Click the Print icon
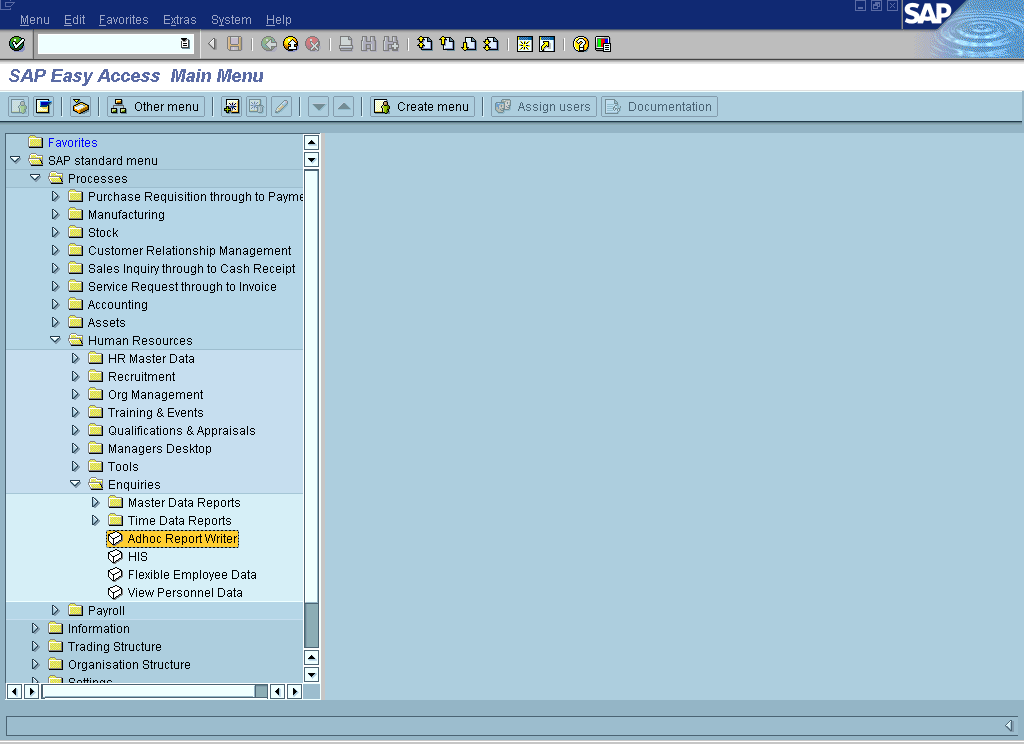The height and width of the screenshot is (744, 1024). click(346, 44)
